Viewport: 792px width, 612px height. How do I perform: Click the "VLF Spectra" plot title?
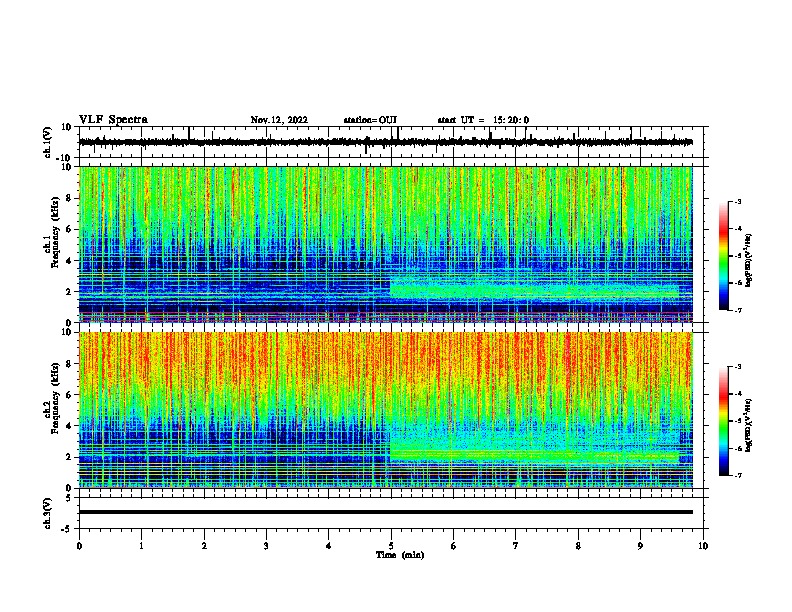(x=113, y=120)
